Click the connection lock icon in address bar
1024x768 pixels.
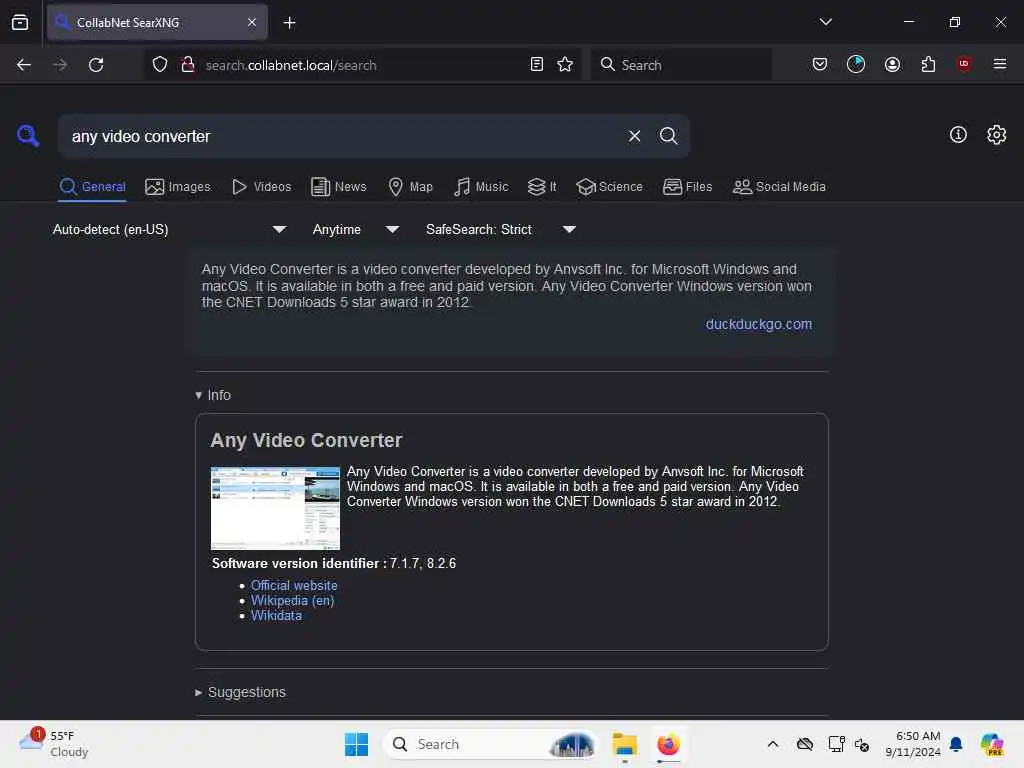188,65
